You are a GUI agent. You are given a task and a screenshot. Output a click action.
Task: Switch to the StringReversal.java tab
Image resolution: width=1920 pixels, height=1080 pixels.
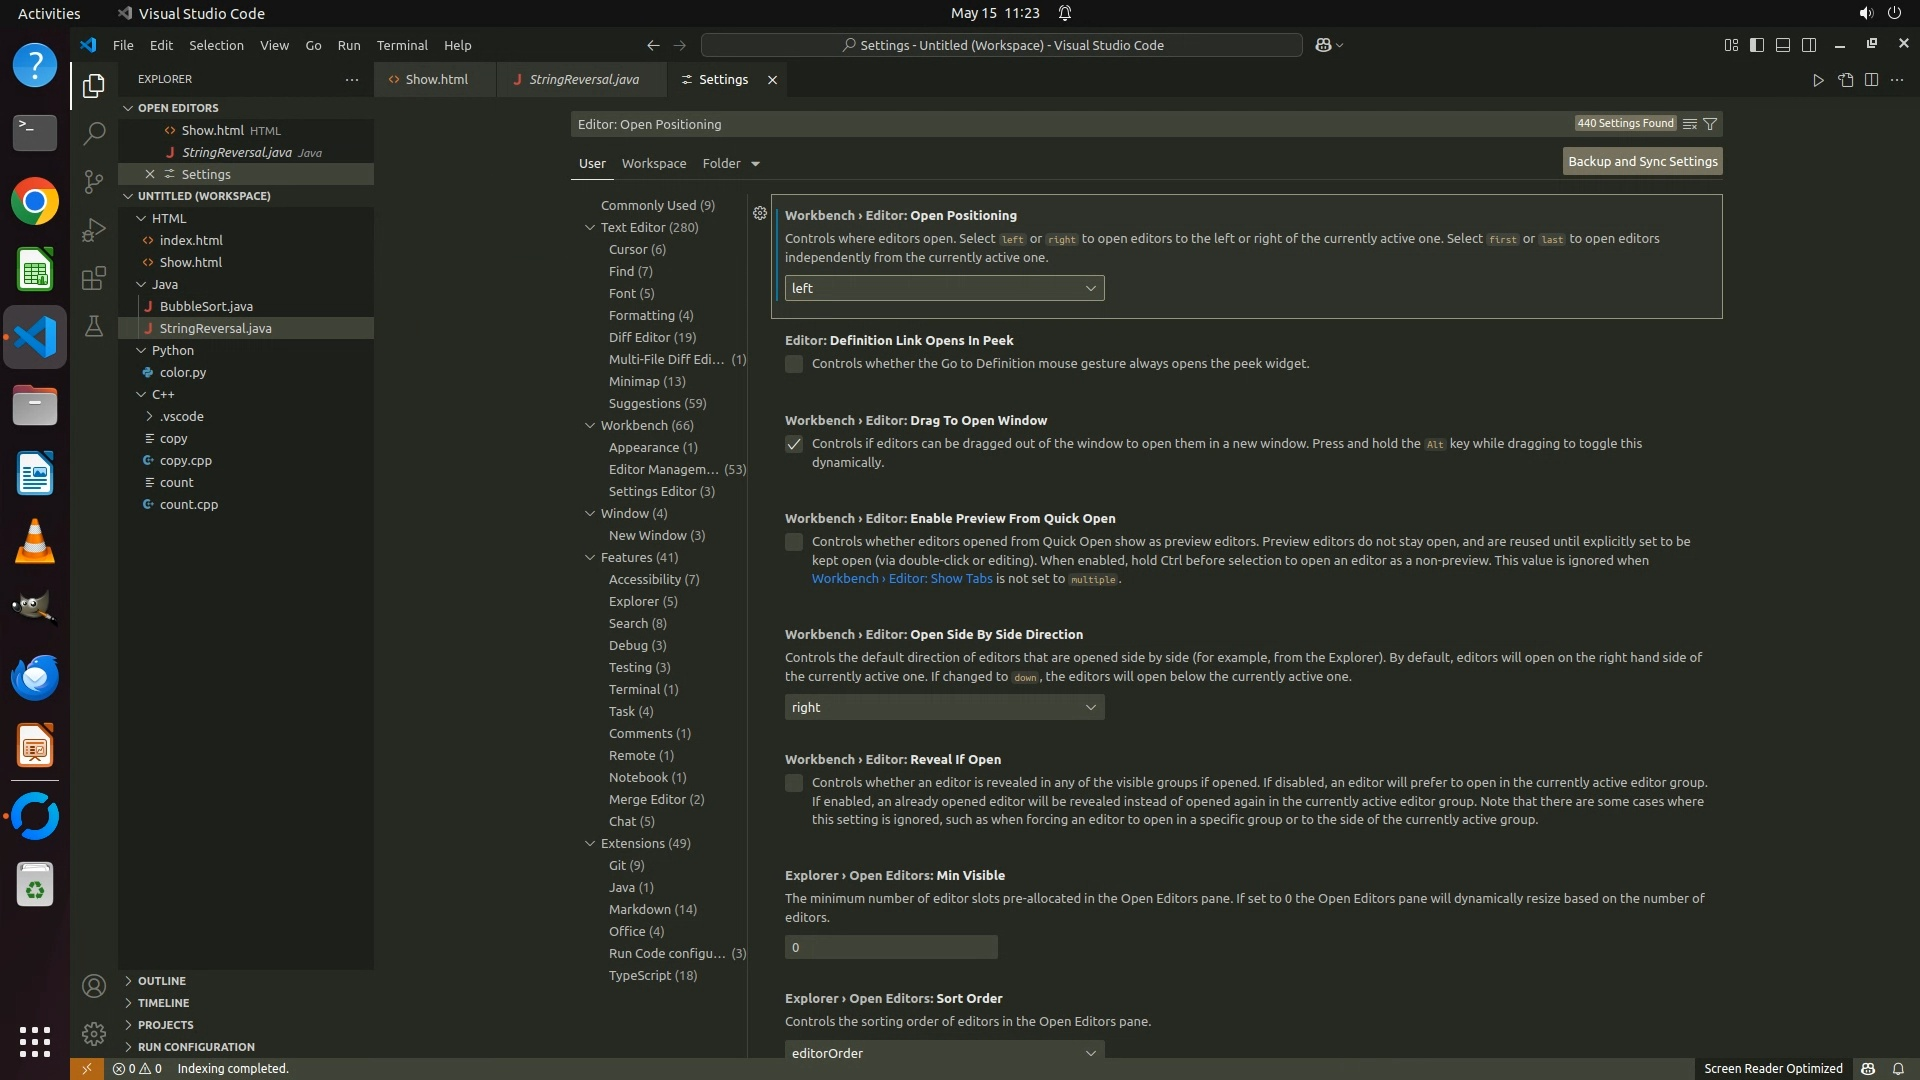click(583, 80)
